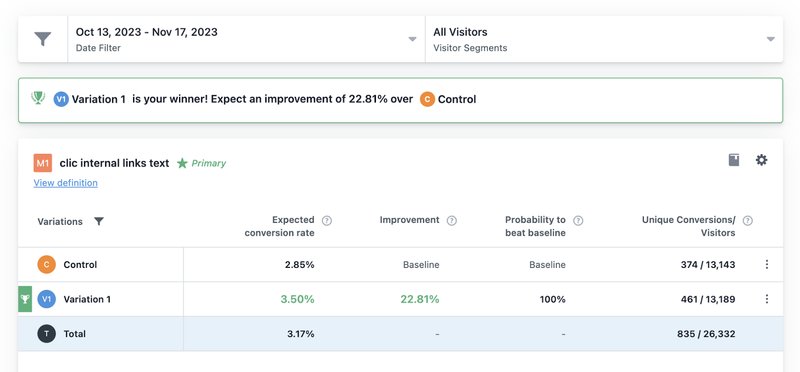
Task: Select the Total row
Action: coord(401,334)
